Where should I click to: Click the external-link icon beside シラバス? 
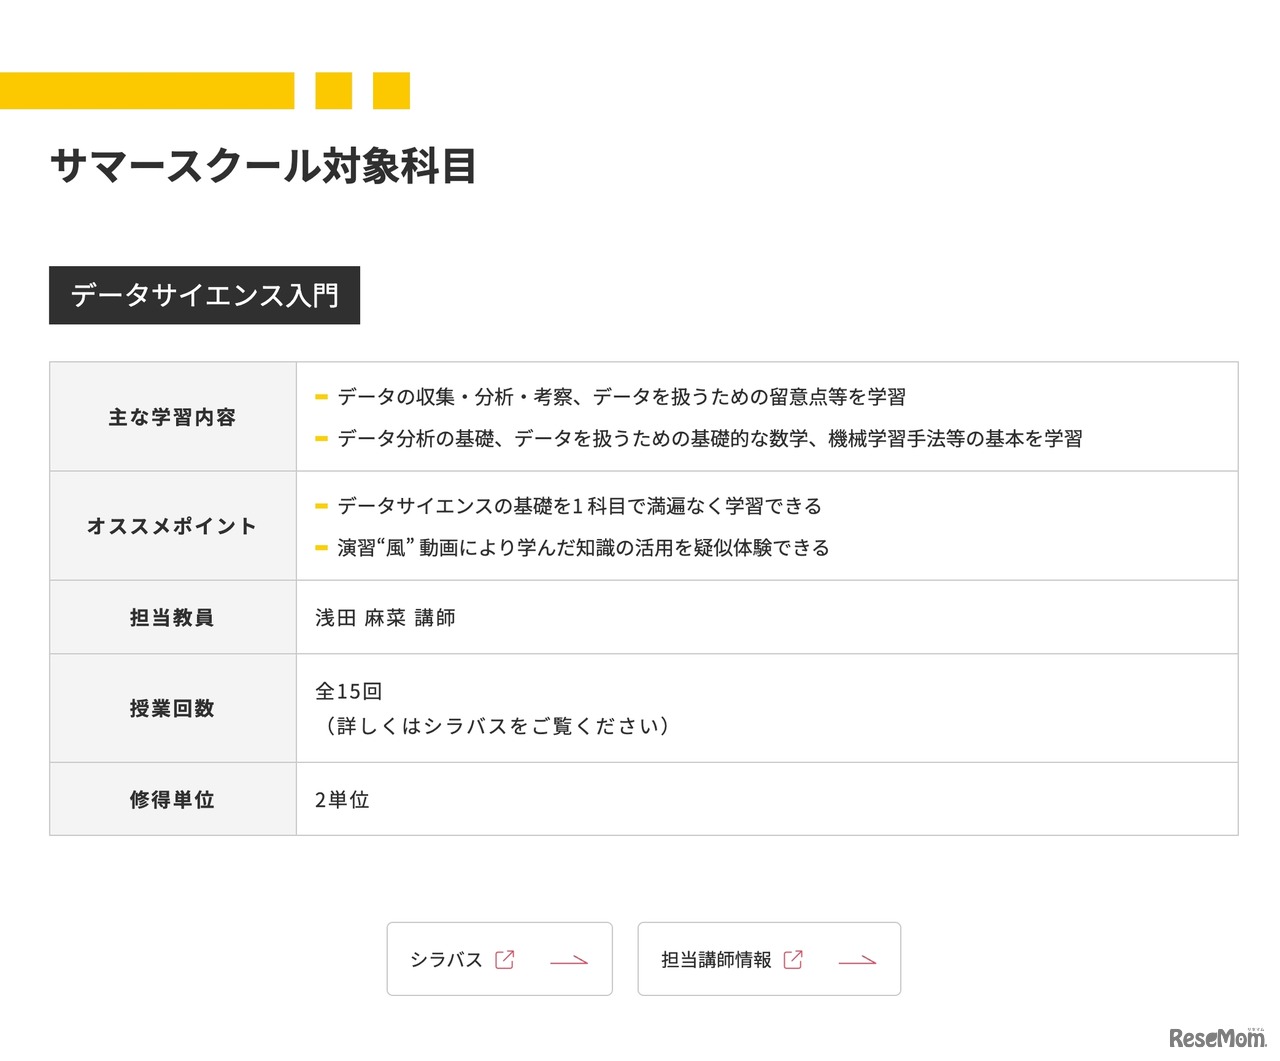[x=505, y=960]
